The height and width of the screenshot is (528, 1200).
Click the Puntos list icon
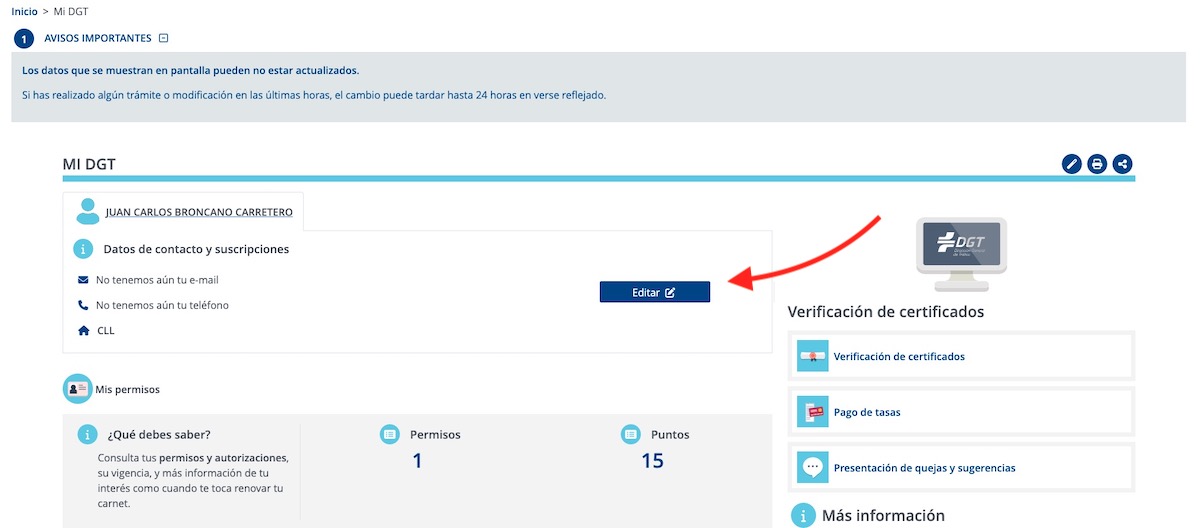[x=631, y=435]
